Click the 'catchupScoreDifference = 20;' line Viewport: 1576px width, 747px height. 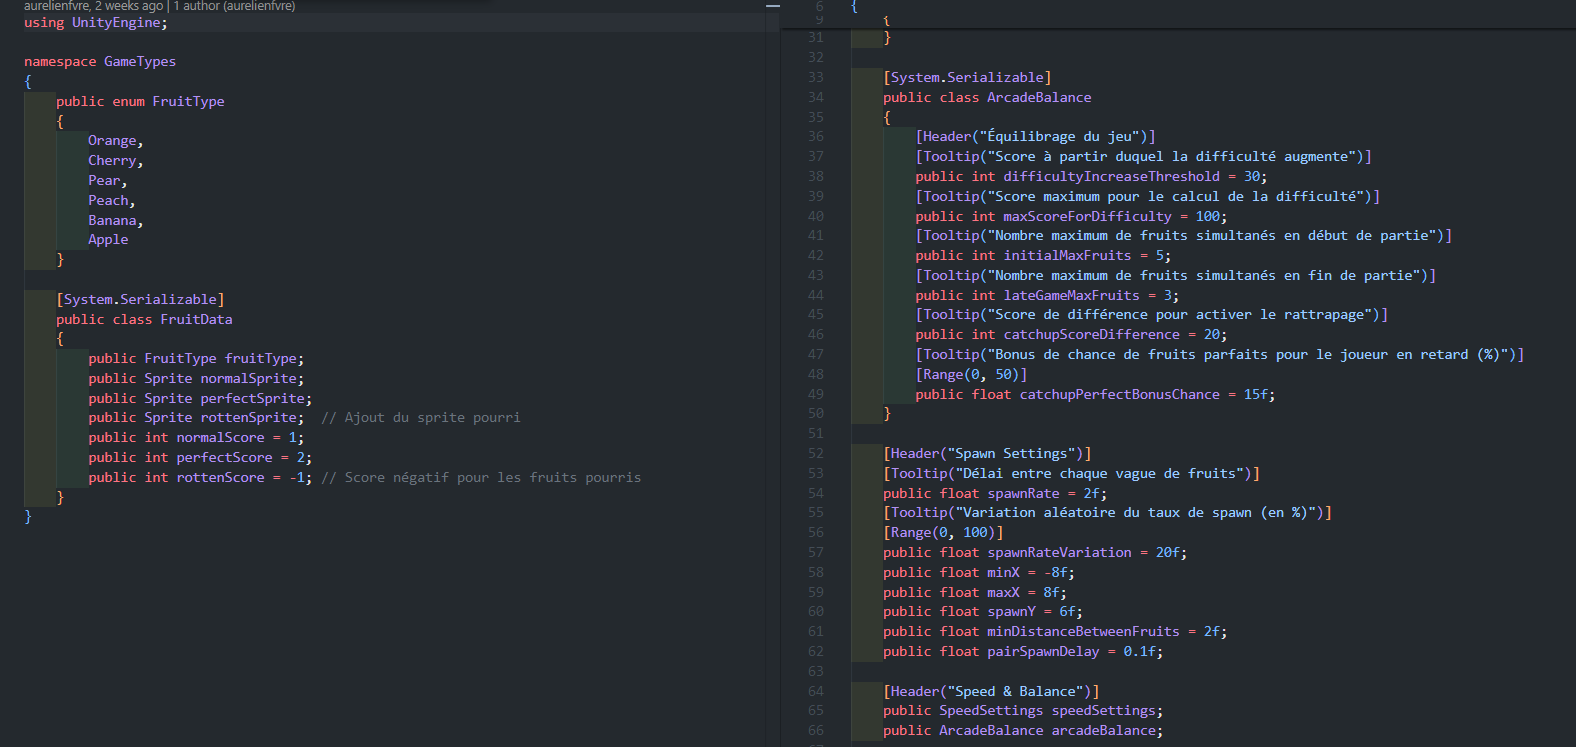click(x=1071, y=335)
